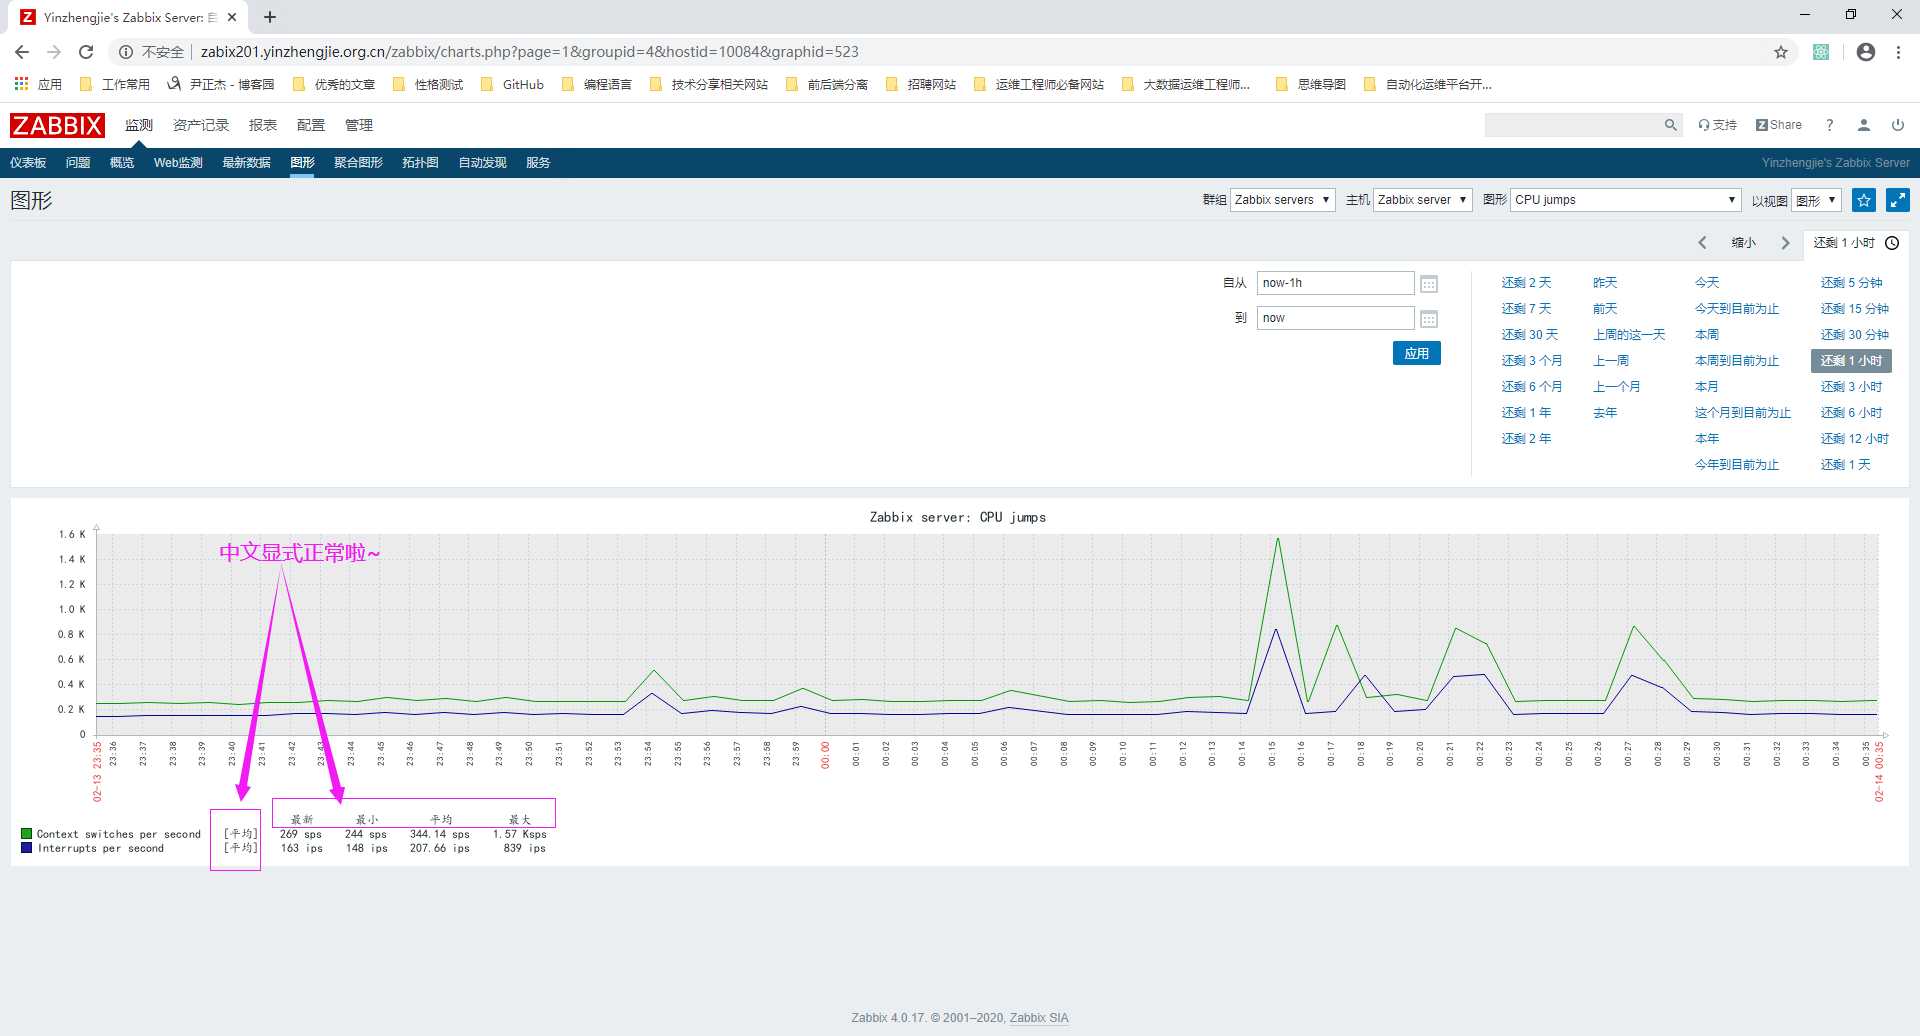Open the Configuration menu
The image size is (1920, 1036).
(x=311, y=125)
